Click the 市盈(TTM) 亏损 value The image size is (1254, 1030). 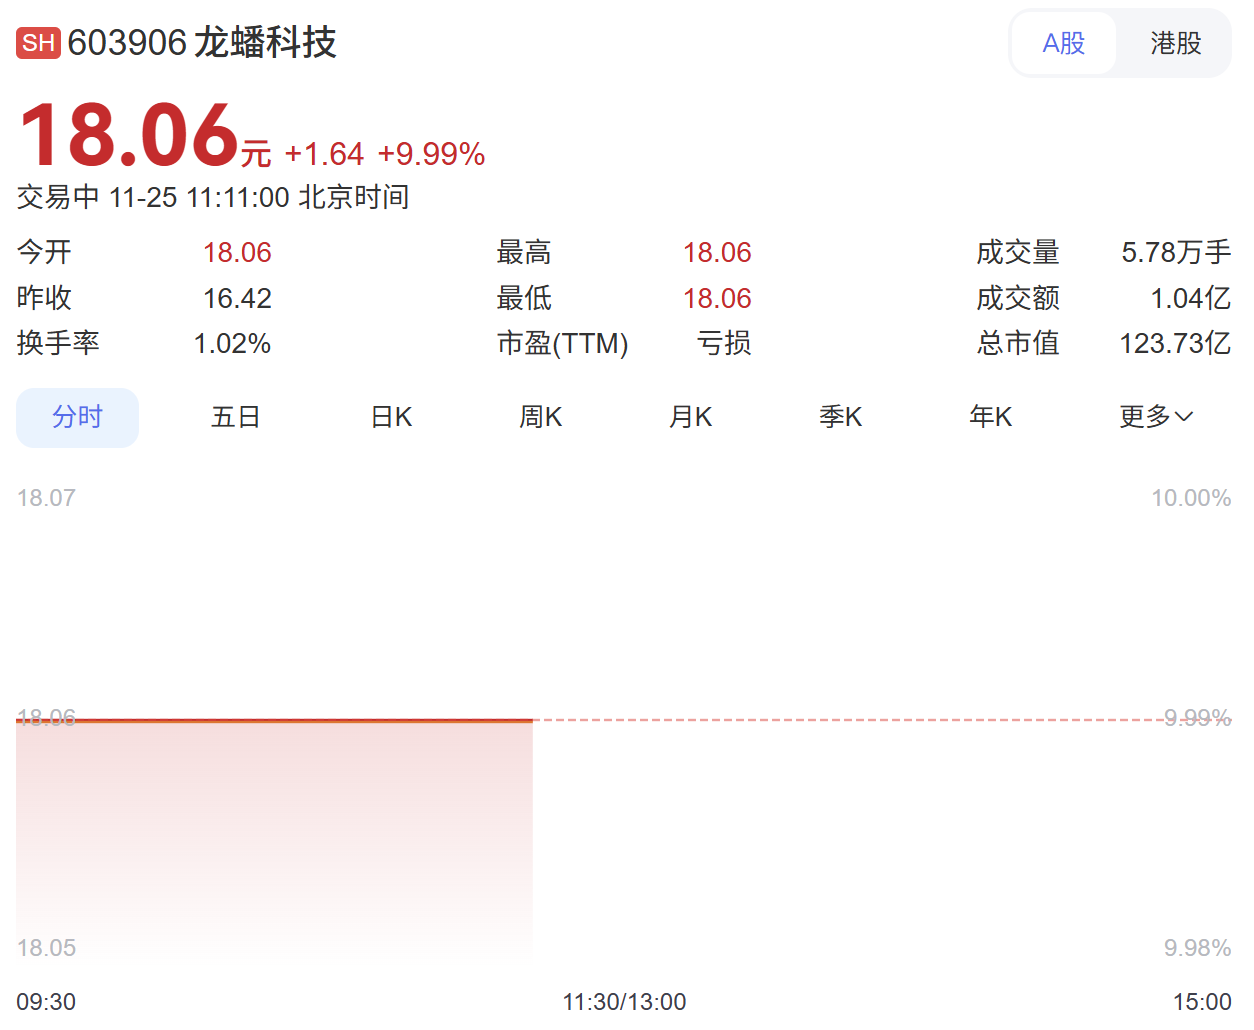point(723,343)
